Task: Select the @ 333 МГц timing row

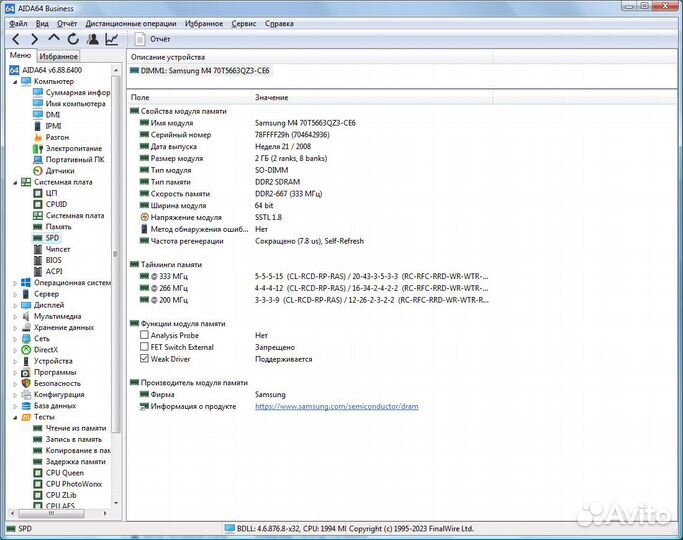Action: tap(314, 276)
